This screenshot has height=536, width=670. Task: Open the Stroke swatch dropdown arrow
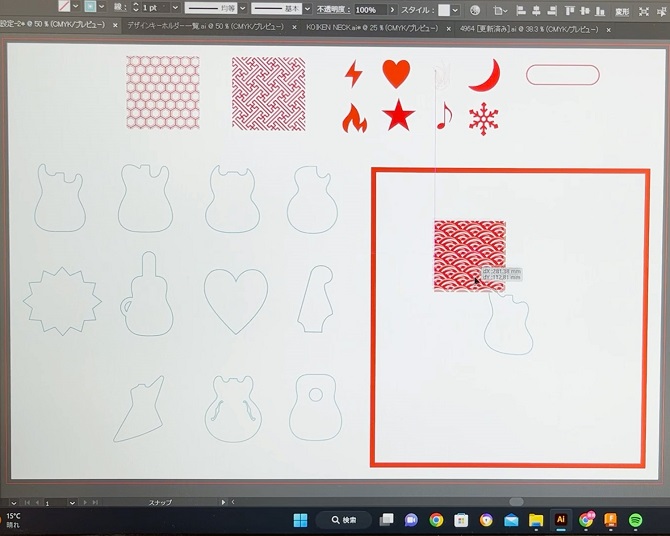click(102, 7)
